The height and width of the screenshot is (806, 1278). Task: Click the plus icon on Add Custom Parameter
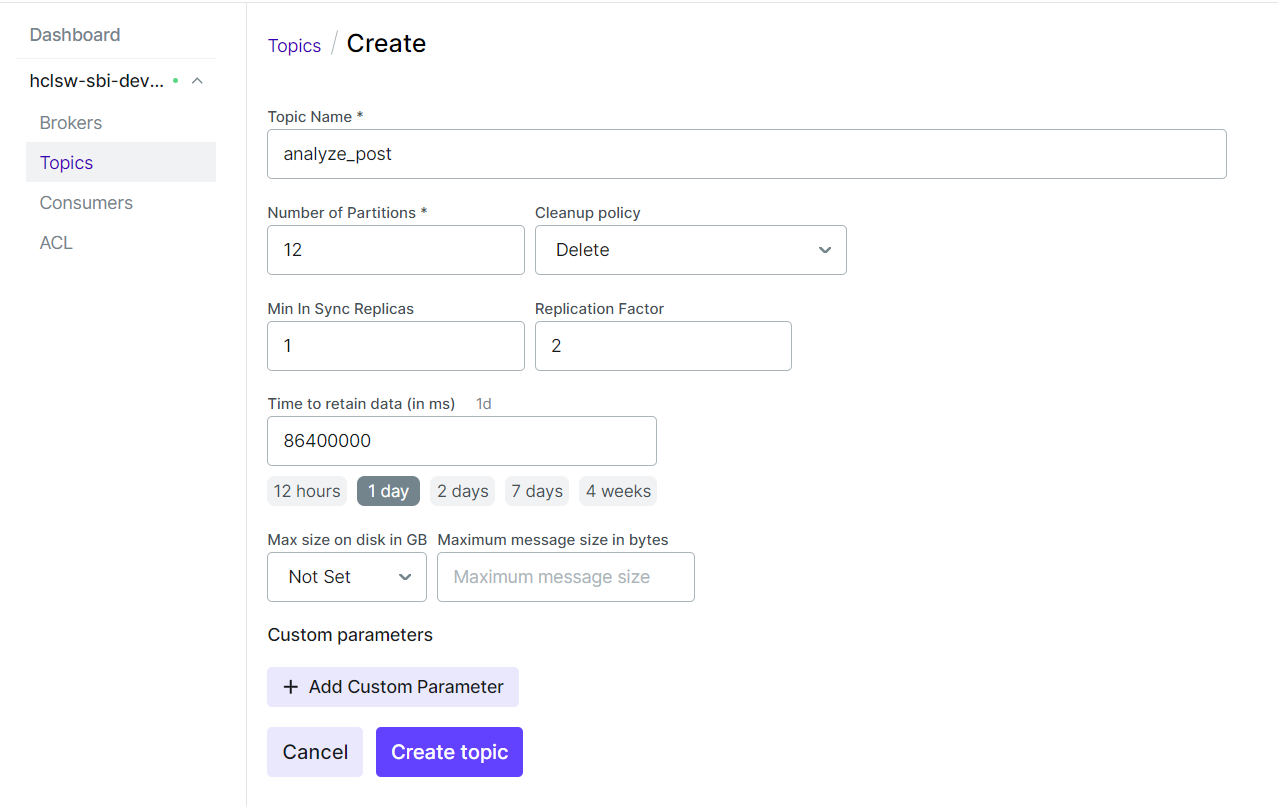pyautogui.click(x=291, y=687)
